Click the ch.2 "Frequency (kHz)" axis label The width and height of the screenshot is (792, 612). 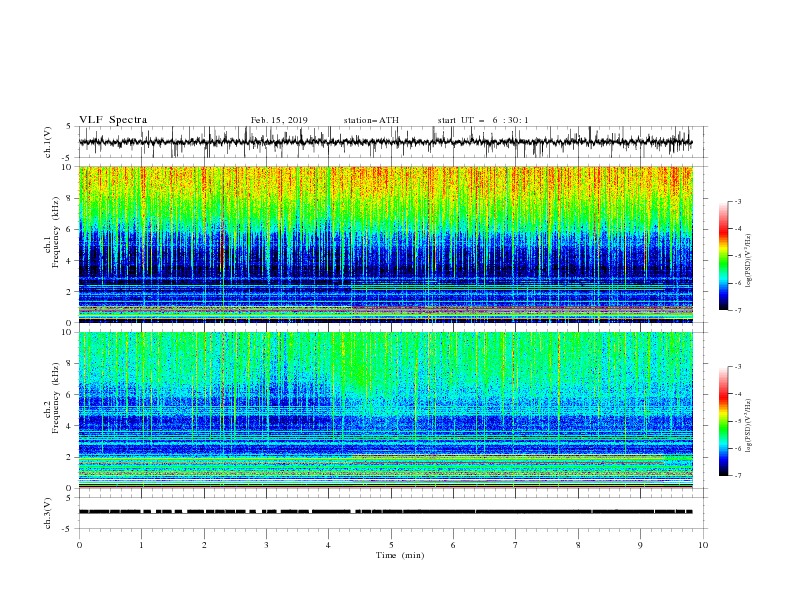point(56,398)
